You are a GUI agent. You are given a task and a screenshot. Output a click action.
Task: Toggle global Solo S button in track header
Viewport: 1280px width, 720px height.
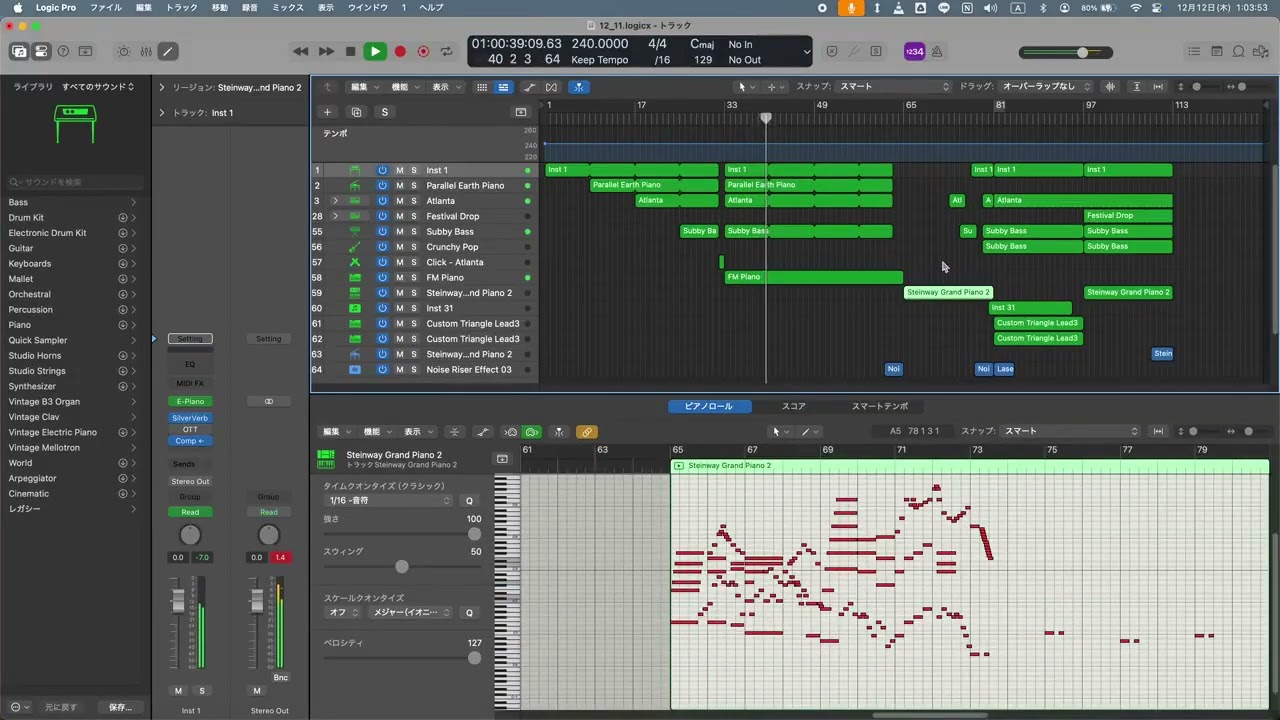pos(384,112)
